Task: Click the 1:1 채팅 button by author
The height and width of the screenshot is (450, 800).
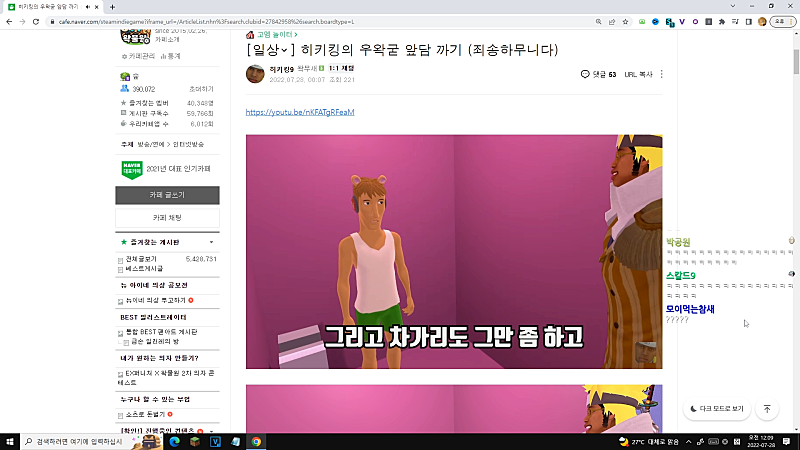Action: [x=341, y=68]
